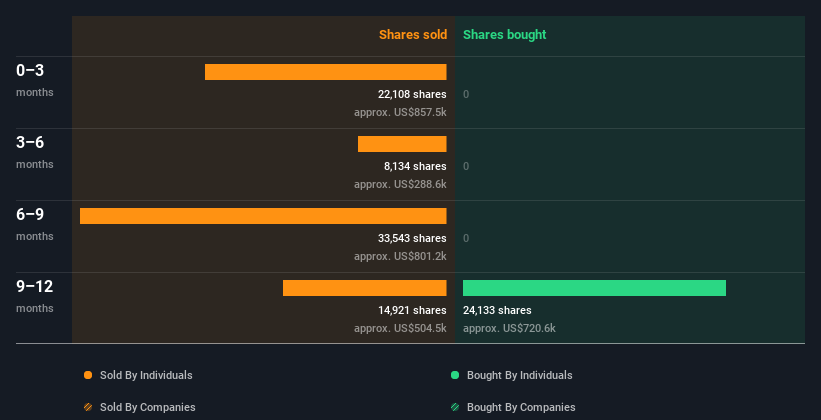821x420 pixels.
Task: Click the green Bought By Individuals legend dot
Action: pos(455,375)
